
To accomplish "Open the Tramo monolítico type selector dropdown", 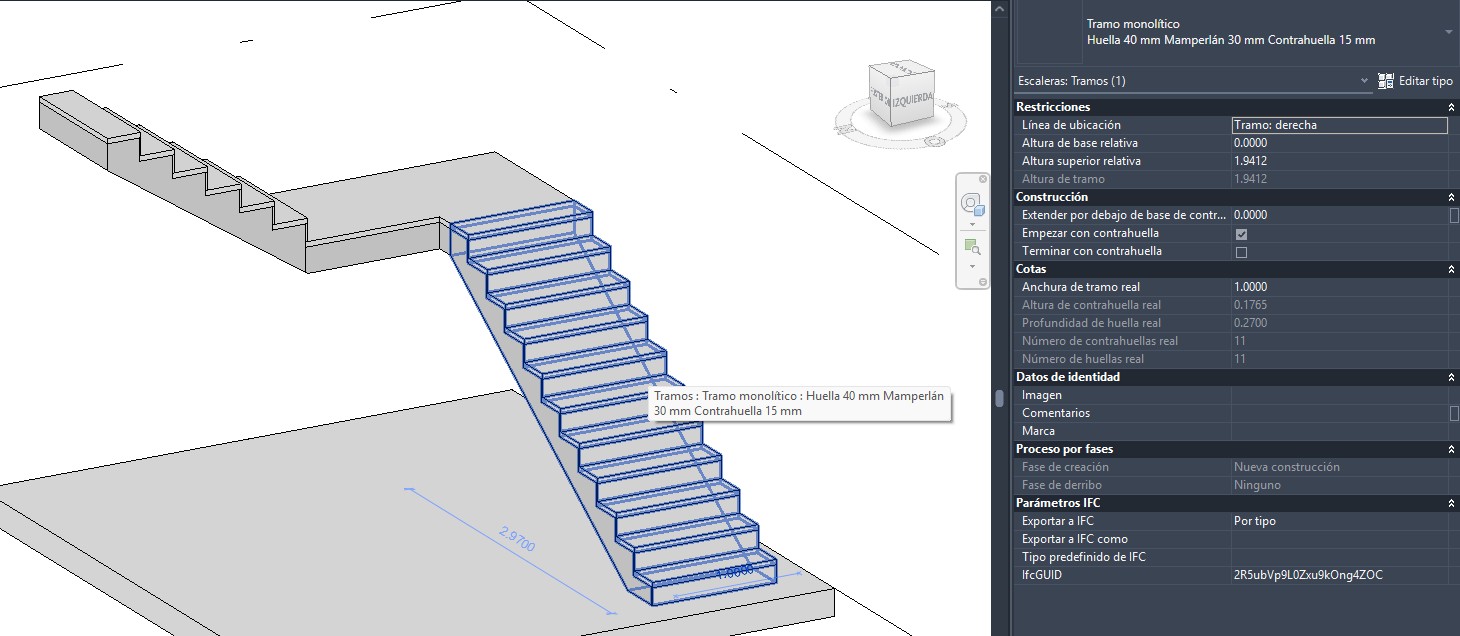I will 1448,32.
